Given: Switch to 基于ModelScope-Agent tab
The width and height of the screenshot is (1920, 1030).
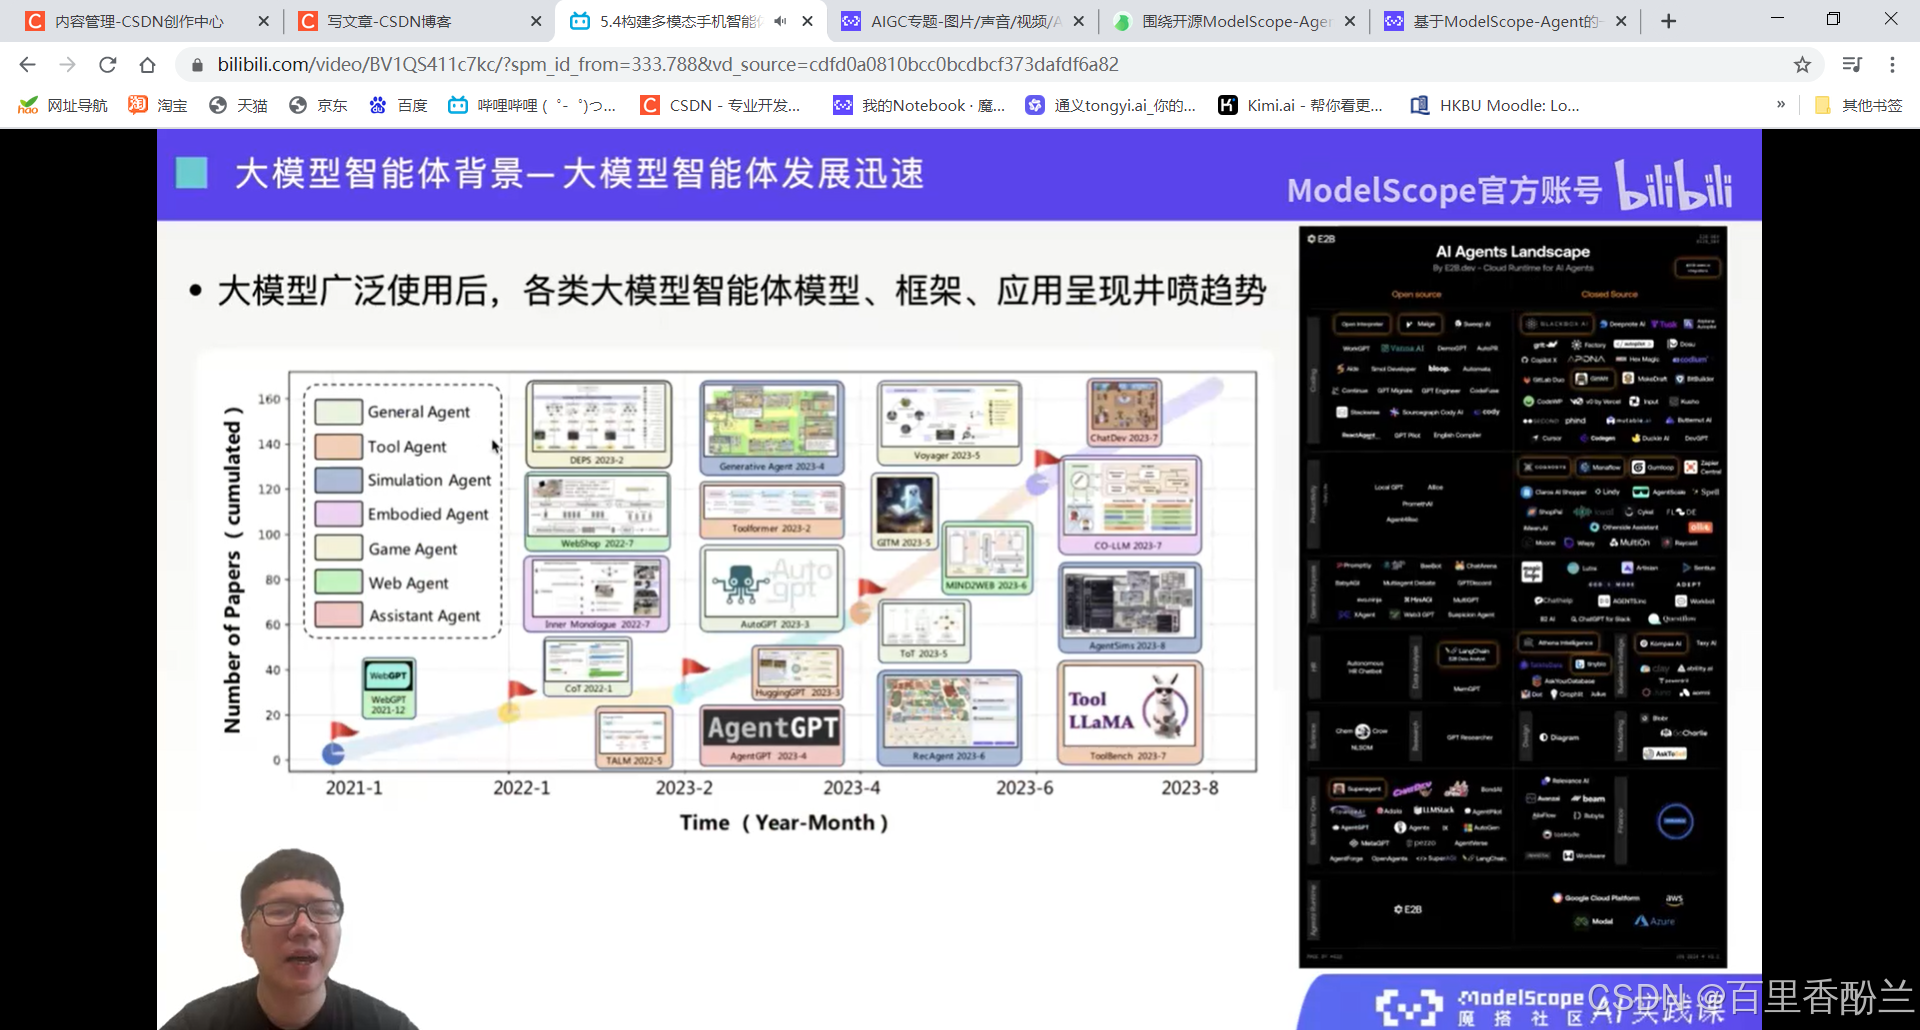Looking at the screenshot, I should pos(1505,21).
